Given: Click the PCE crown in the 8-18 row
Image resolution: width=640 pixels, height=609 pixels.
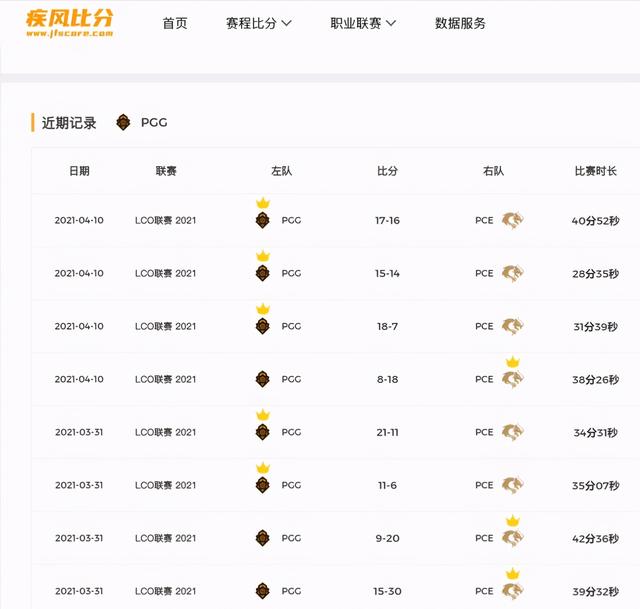Looking at the screenshot, I should (513, 362).
